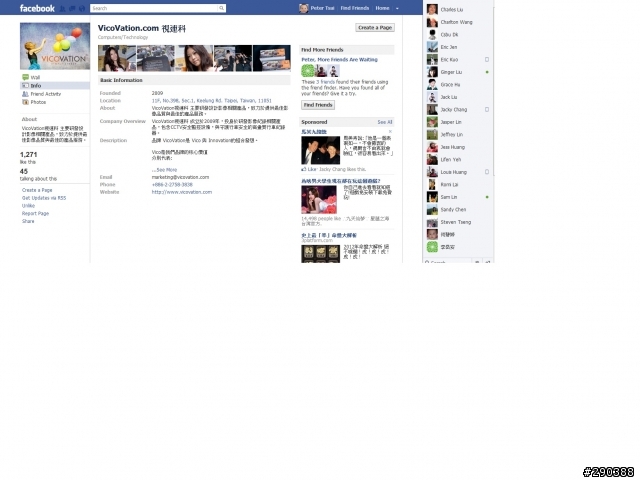Click Jess Huang's chat avatar
This screenshot has height=480, width=640.
(432, 147)
